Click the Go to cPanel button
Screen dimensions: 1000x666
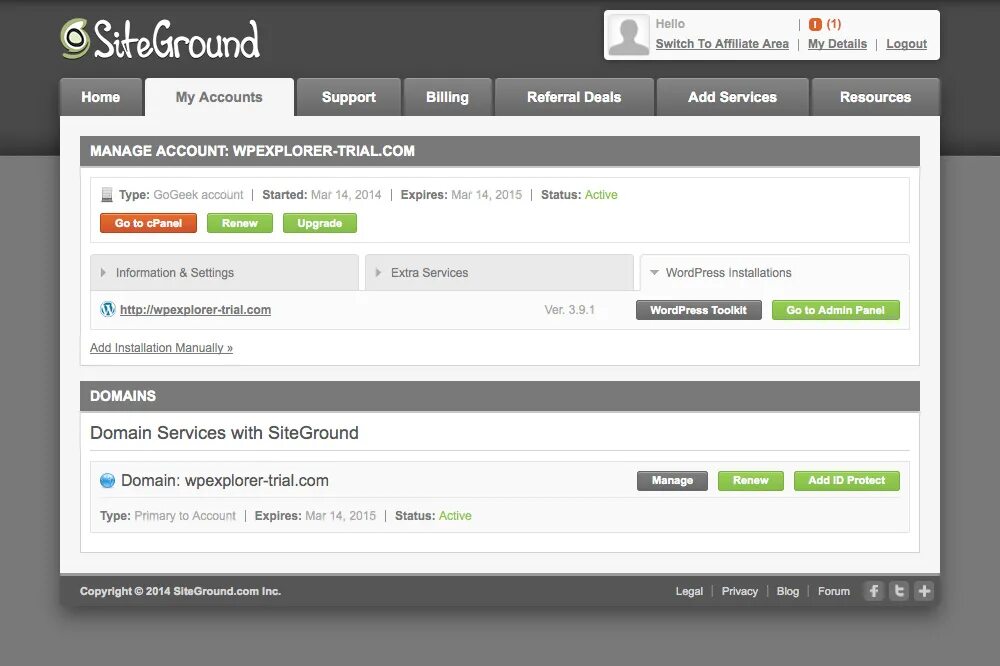[149, 223]
